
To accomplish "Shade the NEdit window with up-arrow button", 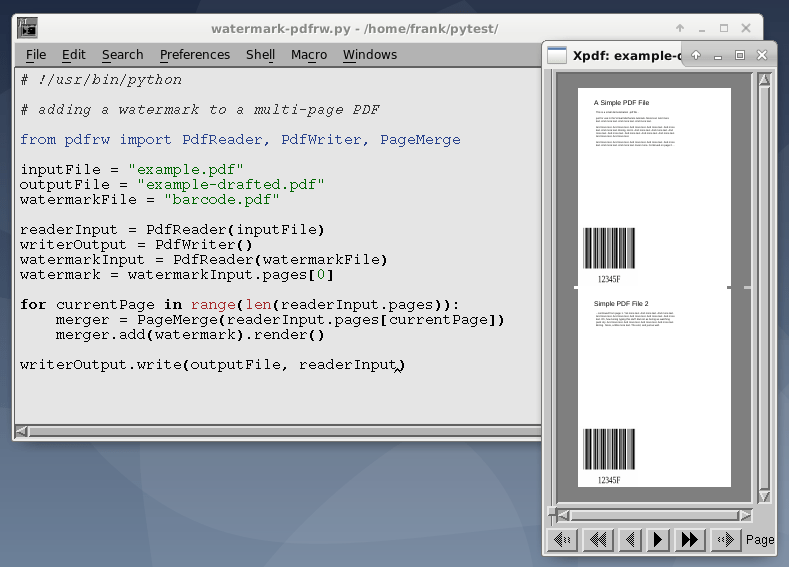I will point(680,28).
